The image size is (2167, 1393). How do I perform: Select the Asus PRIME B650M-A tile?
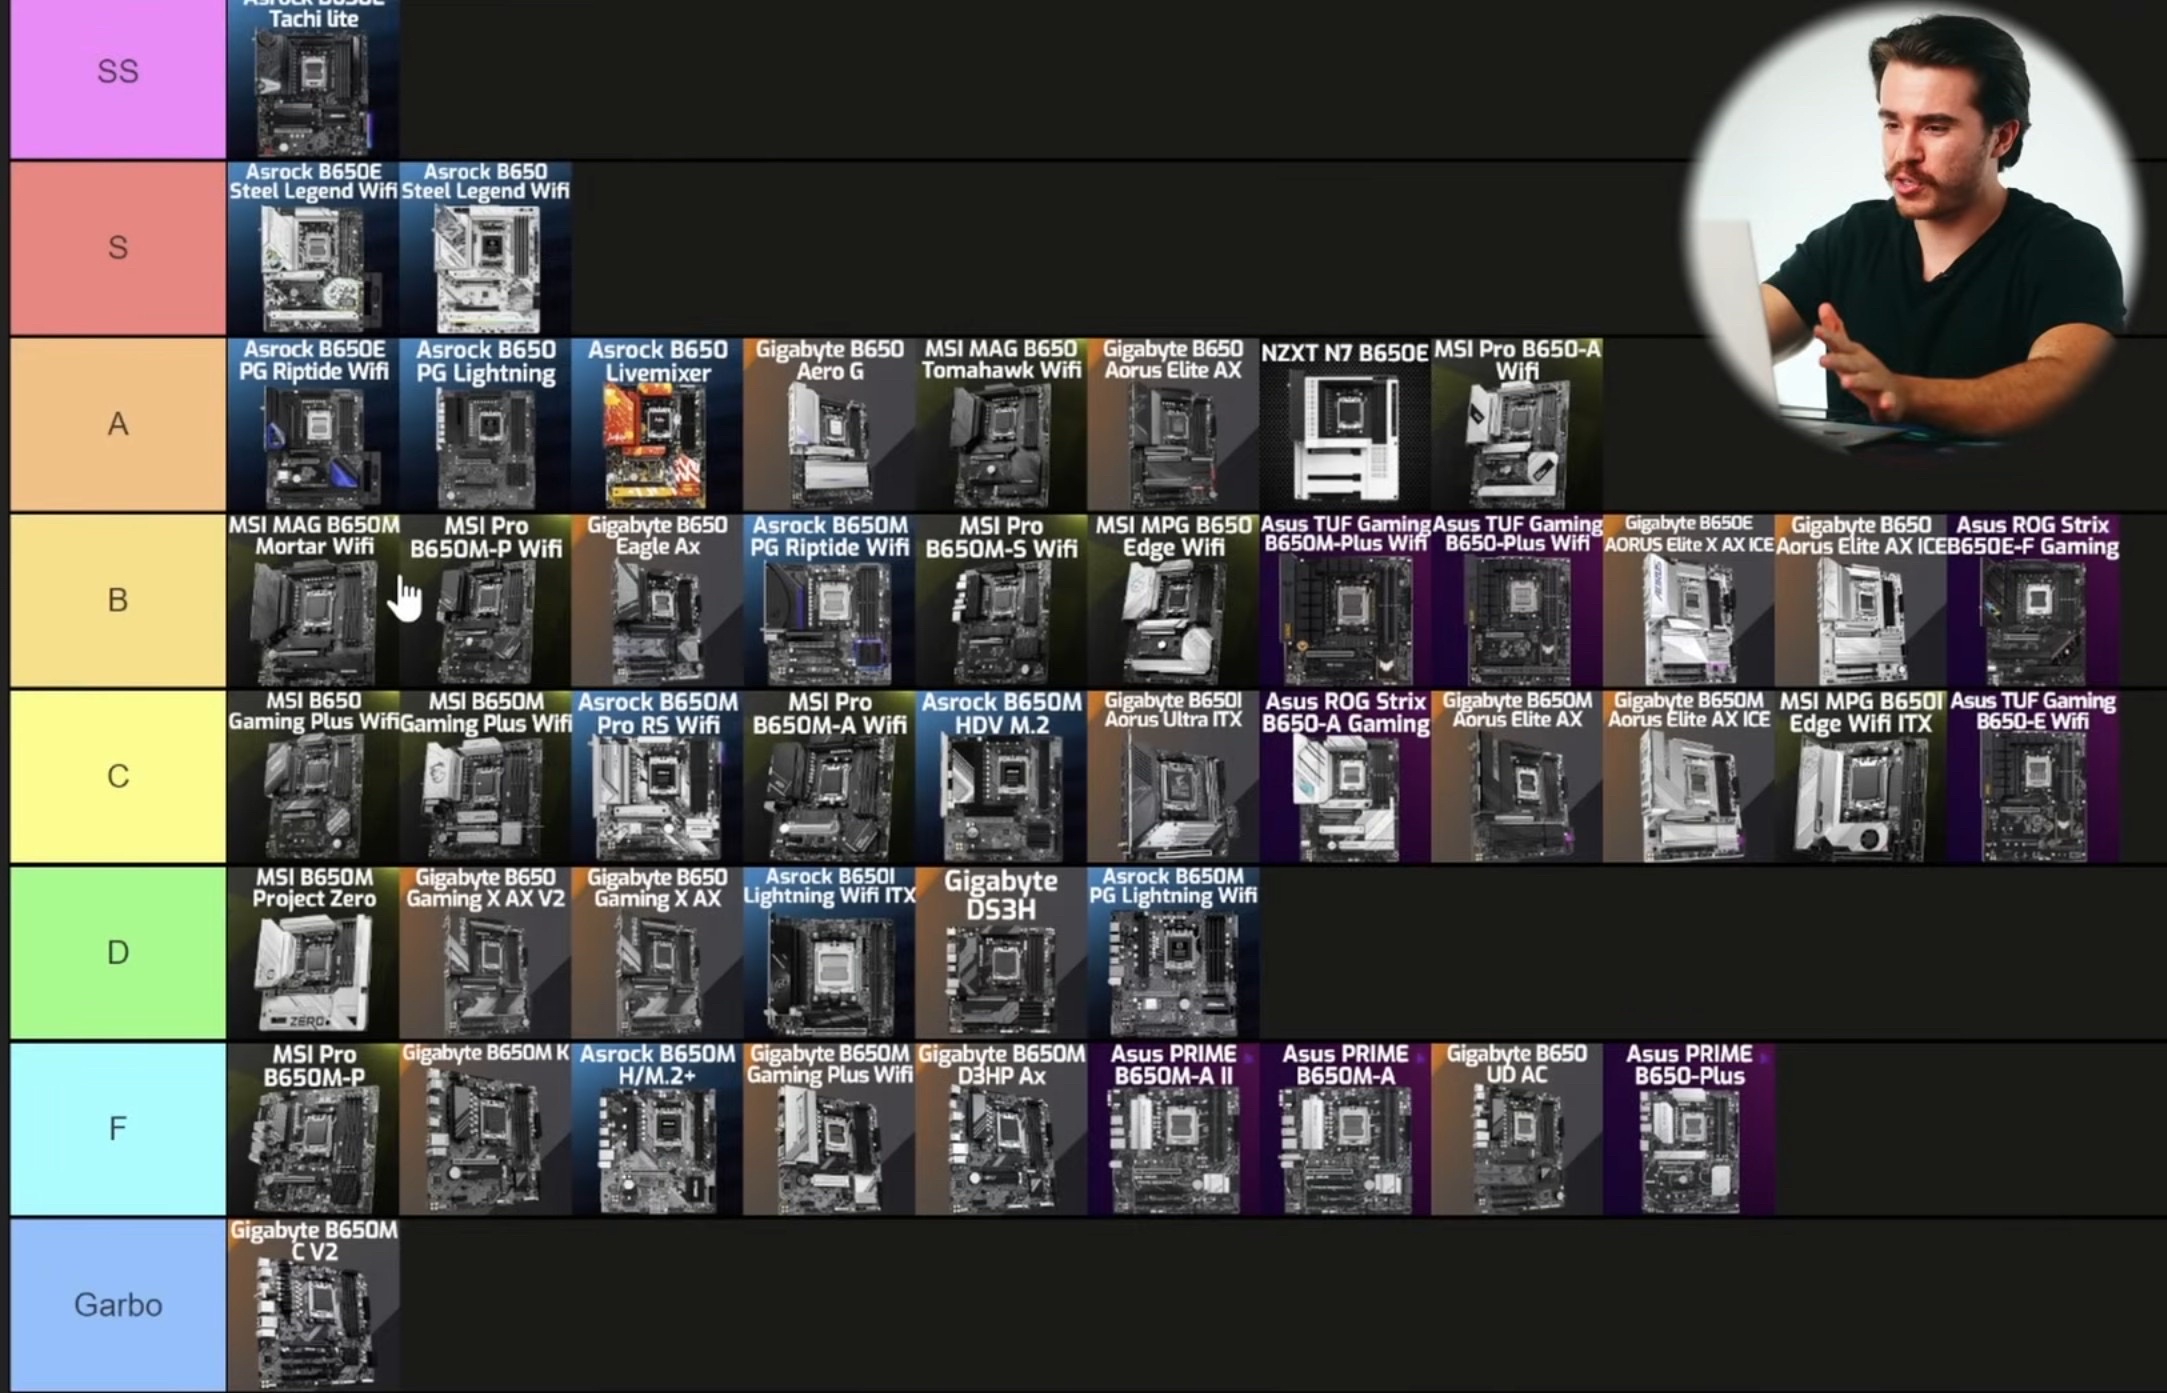click(x=1345, y=1129)
